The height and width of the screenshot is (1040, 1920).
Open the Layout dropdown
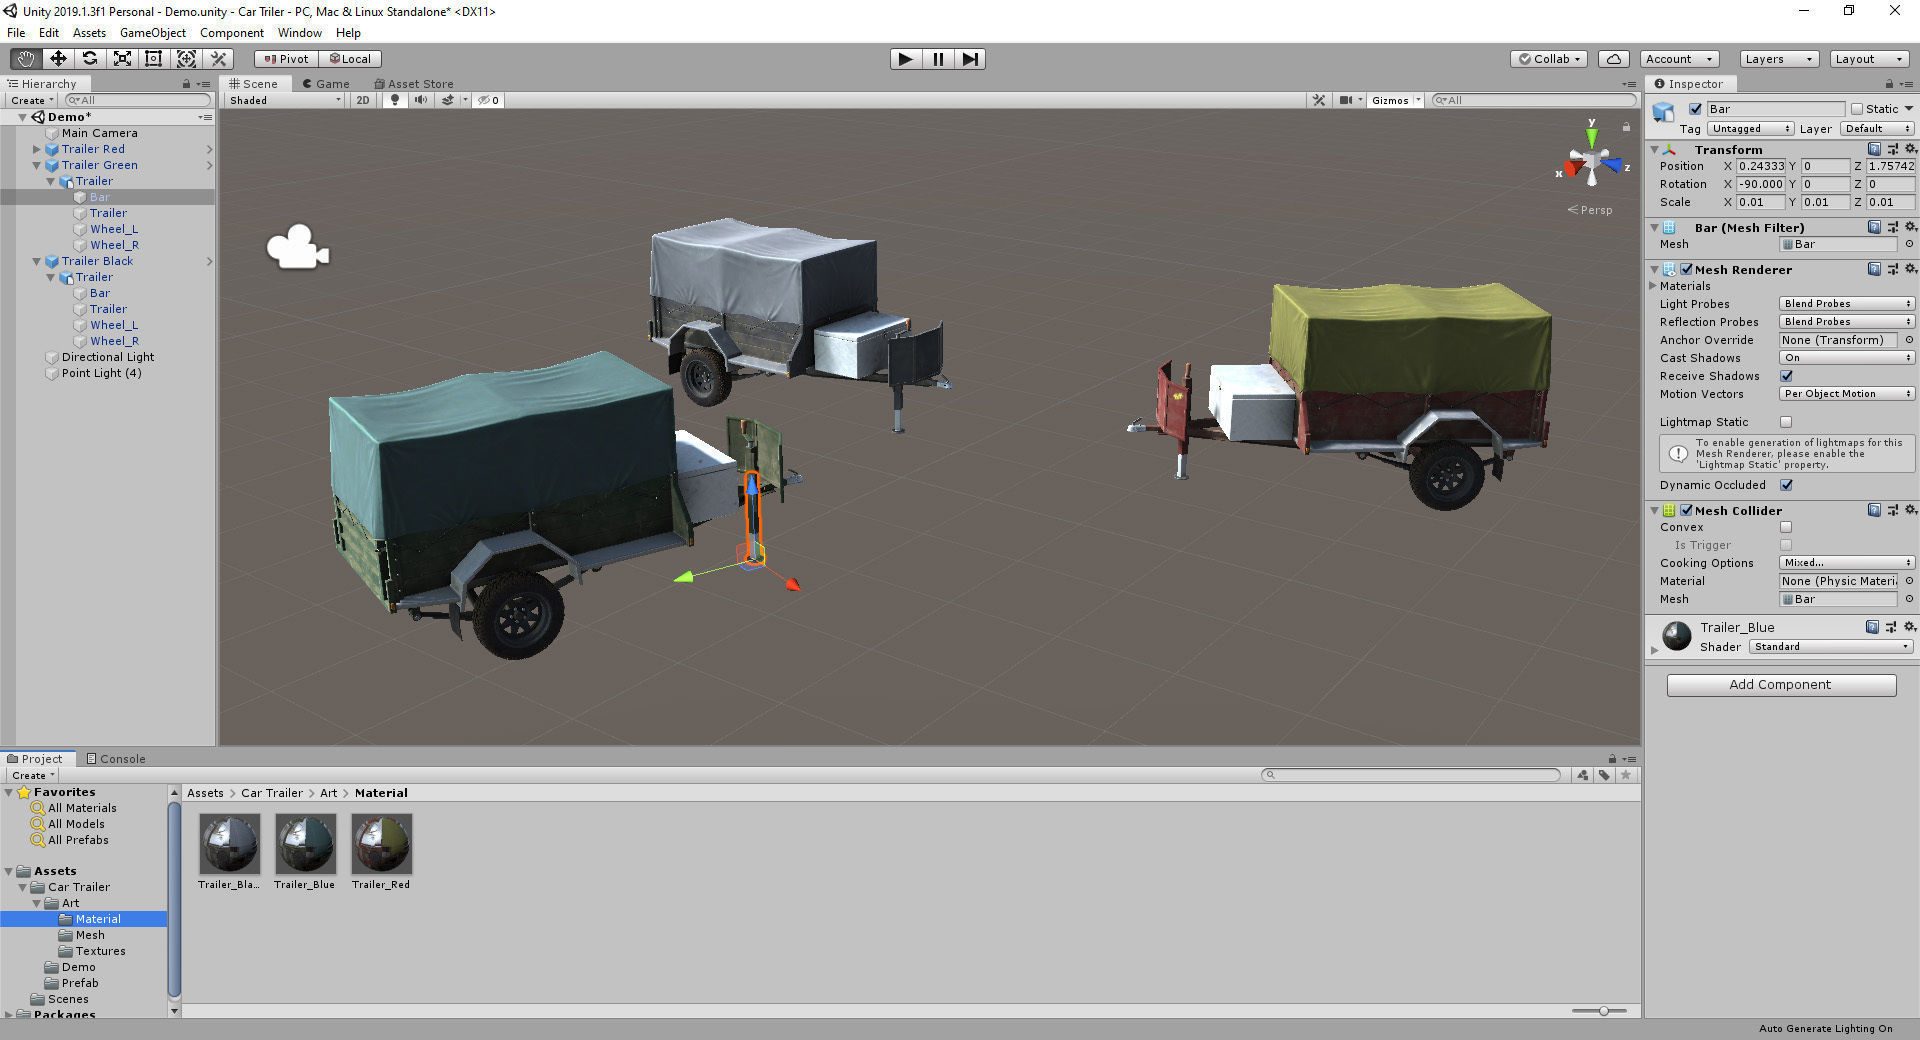tap(1869, 59)
